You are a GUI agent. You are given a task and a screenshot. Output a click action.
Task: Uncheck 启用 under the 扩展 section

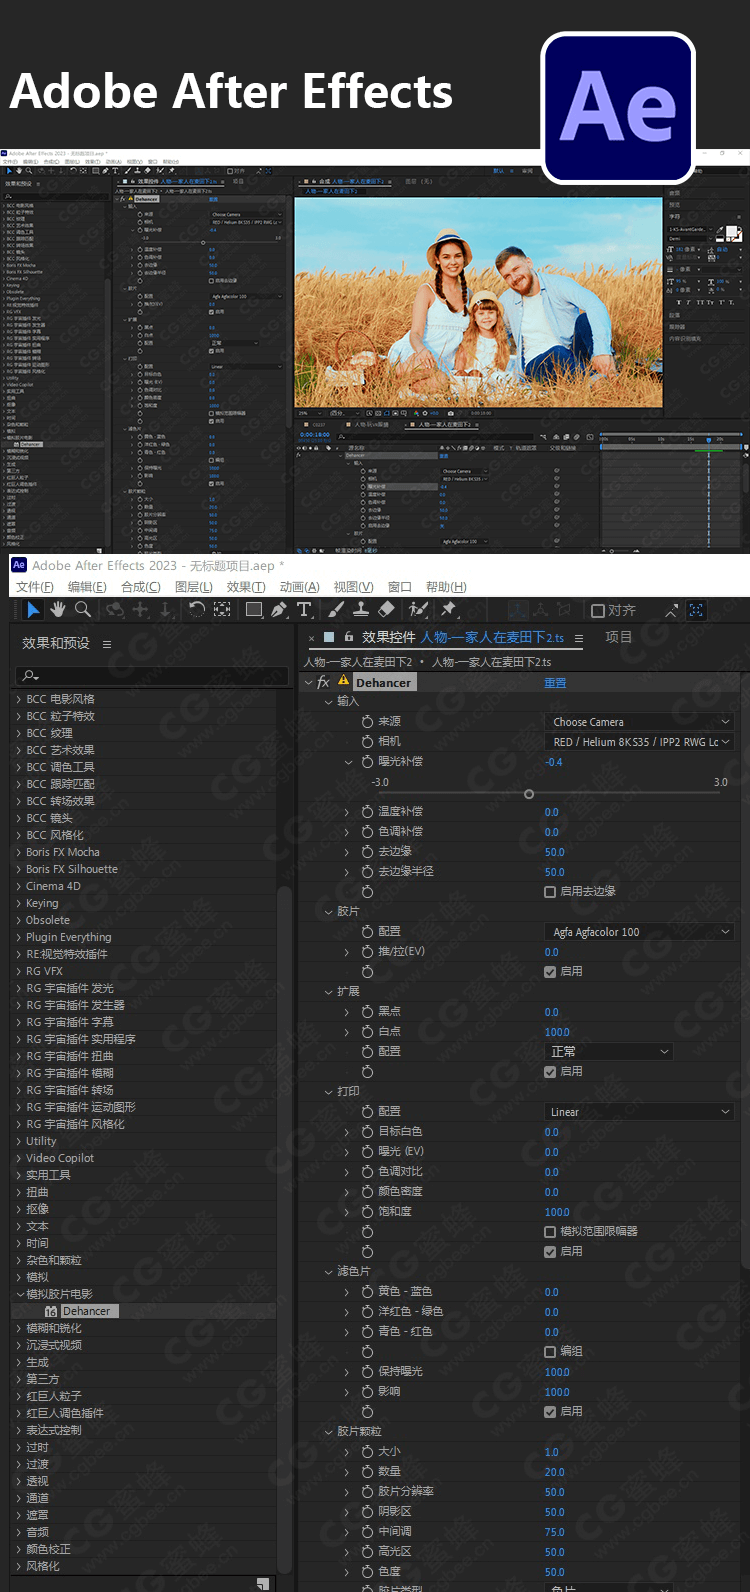(x=550, y=1072)
